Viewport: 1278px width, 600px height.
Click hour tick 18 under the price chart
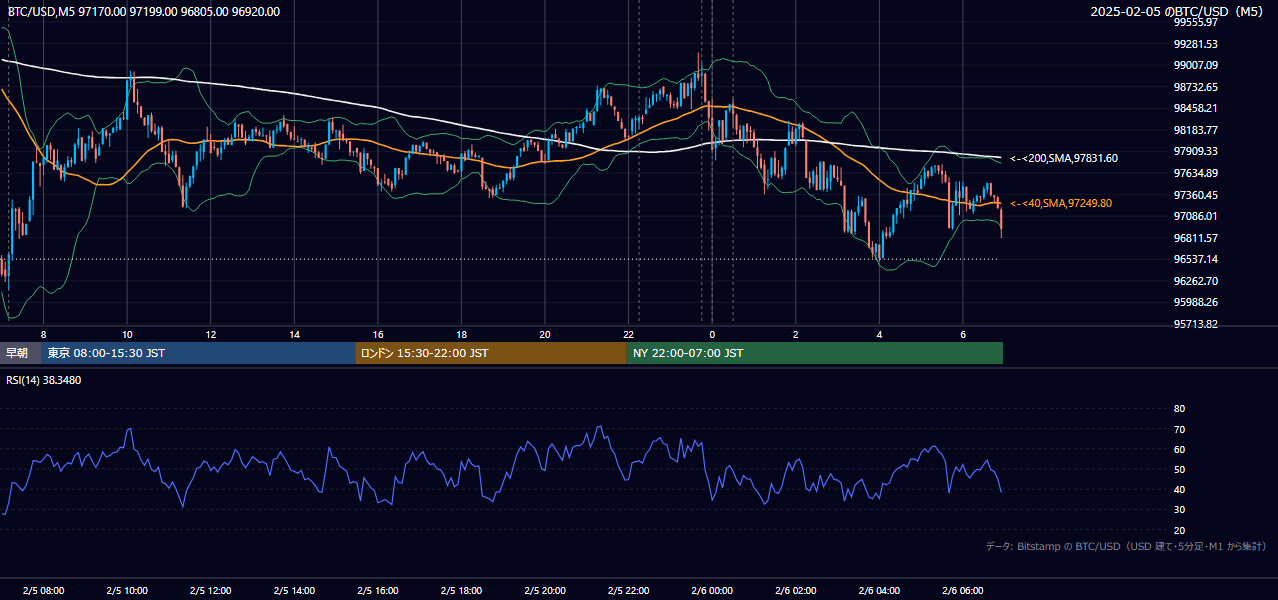pyautogui.click(x=461, y=334)
